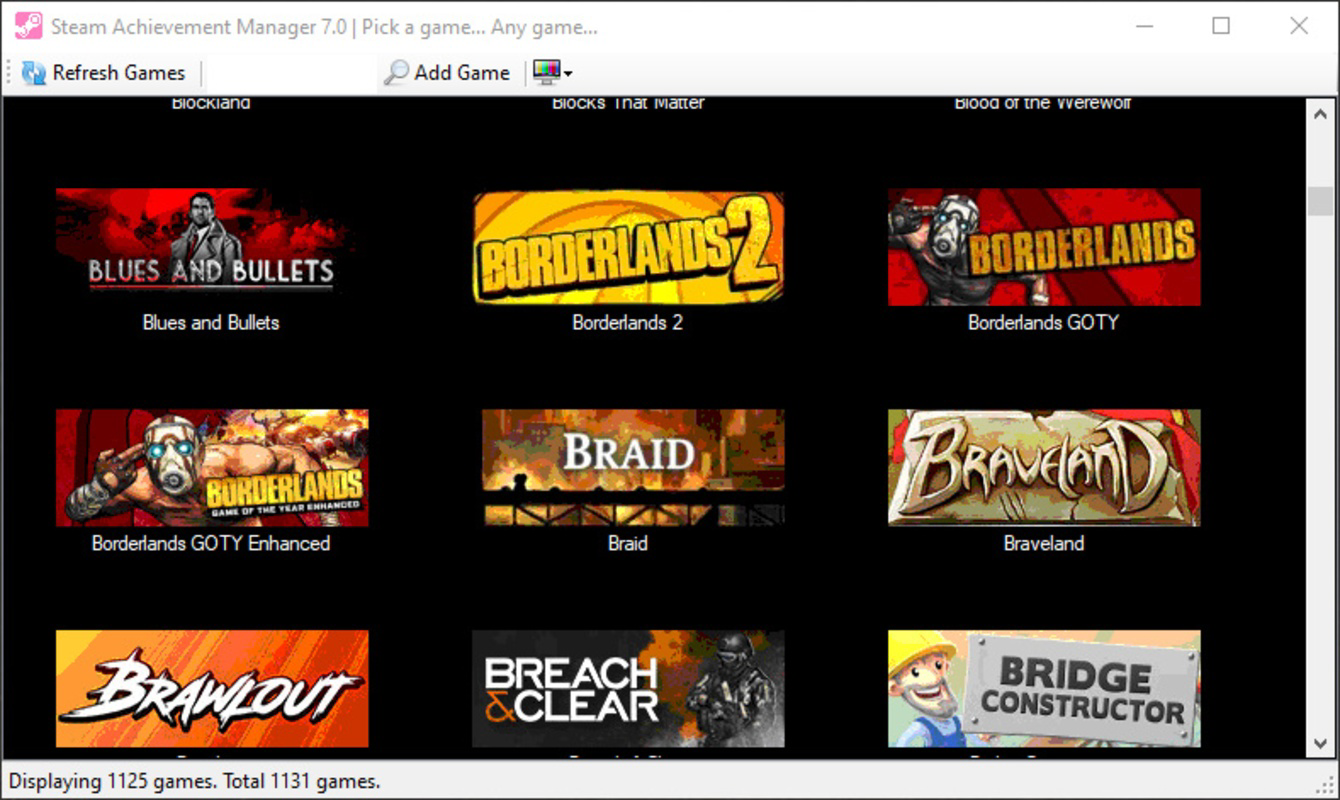Click the 'Borderlands GOTY Enhanced' caption text

click(x=211, y=544)
